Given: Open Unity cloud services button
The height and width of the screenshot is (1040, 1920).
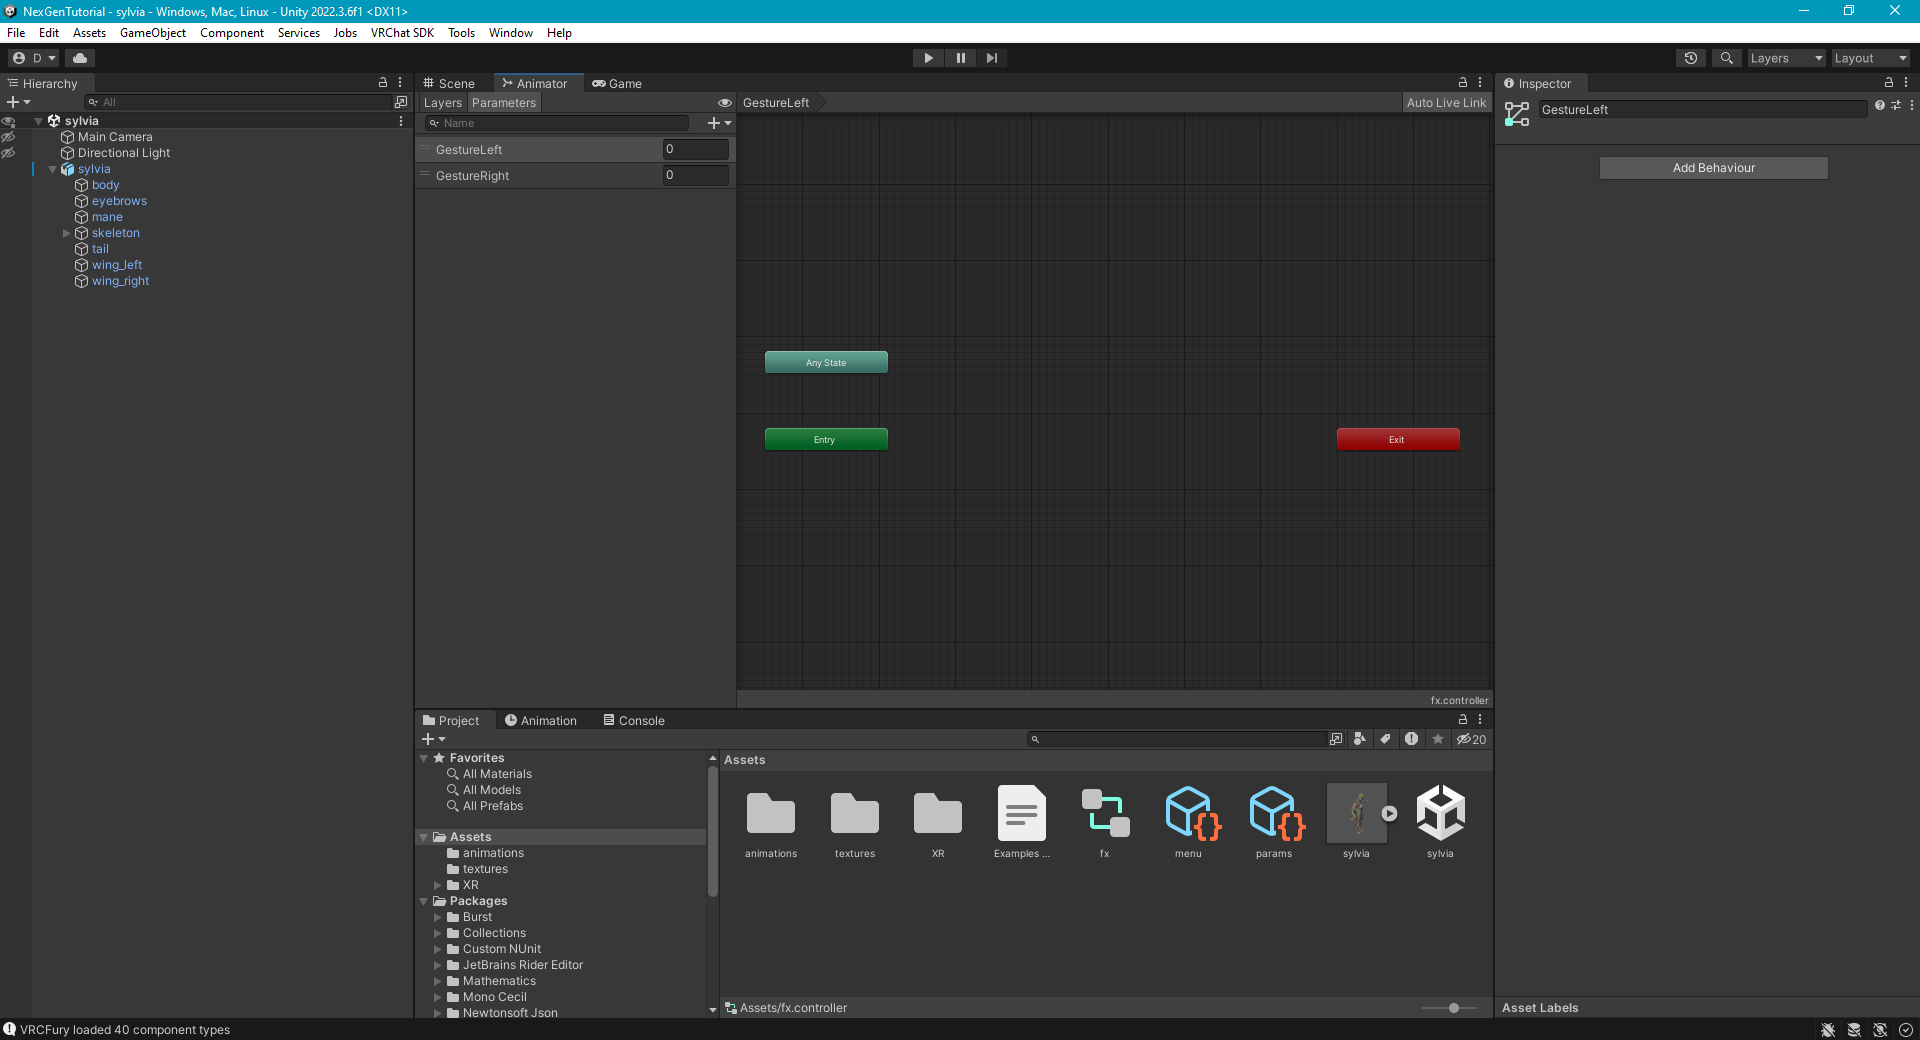Looking at the screenshot, I should pyautogui.click(x=80, y=58).
